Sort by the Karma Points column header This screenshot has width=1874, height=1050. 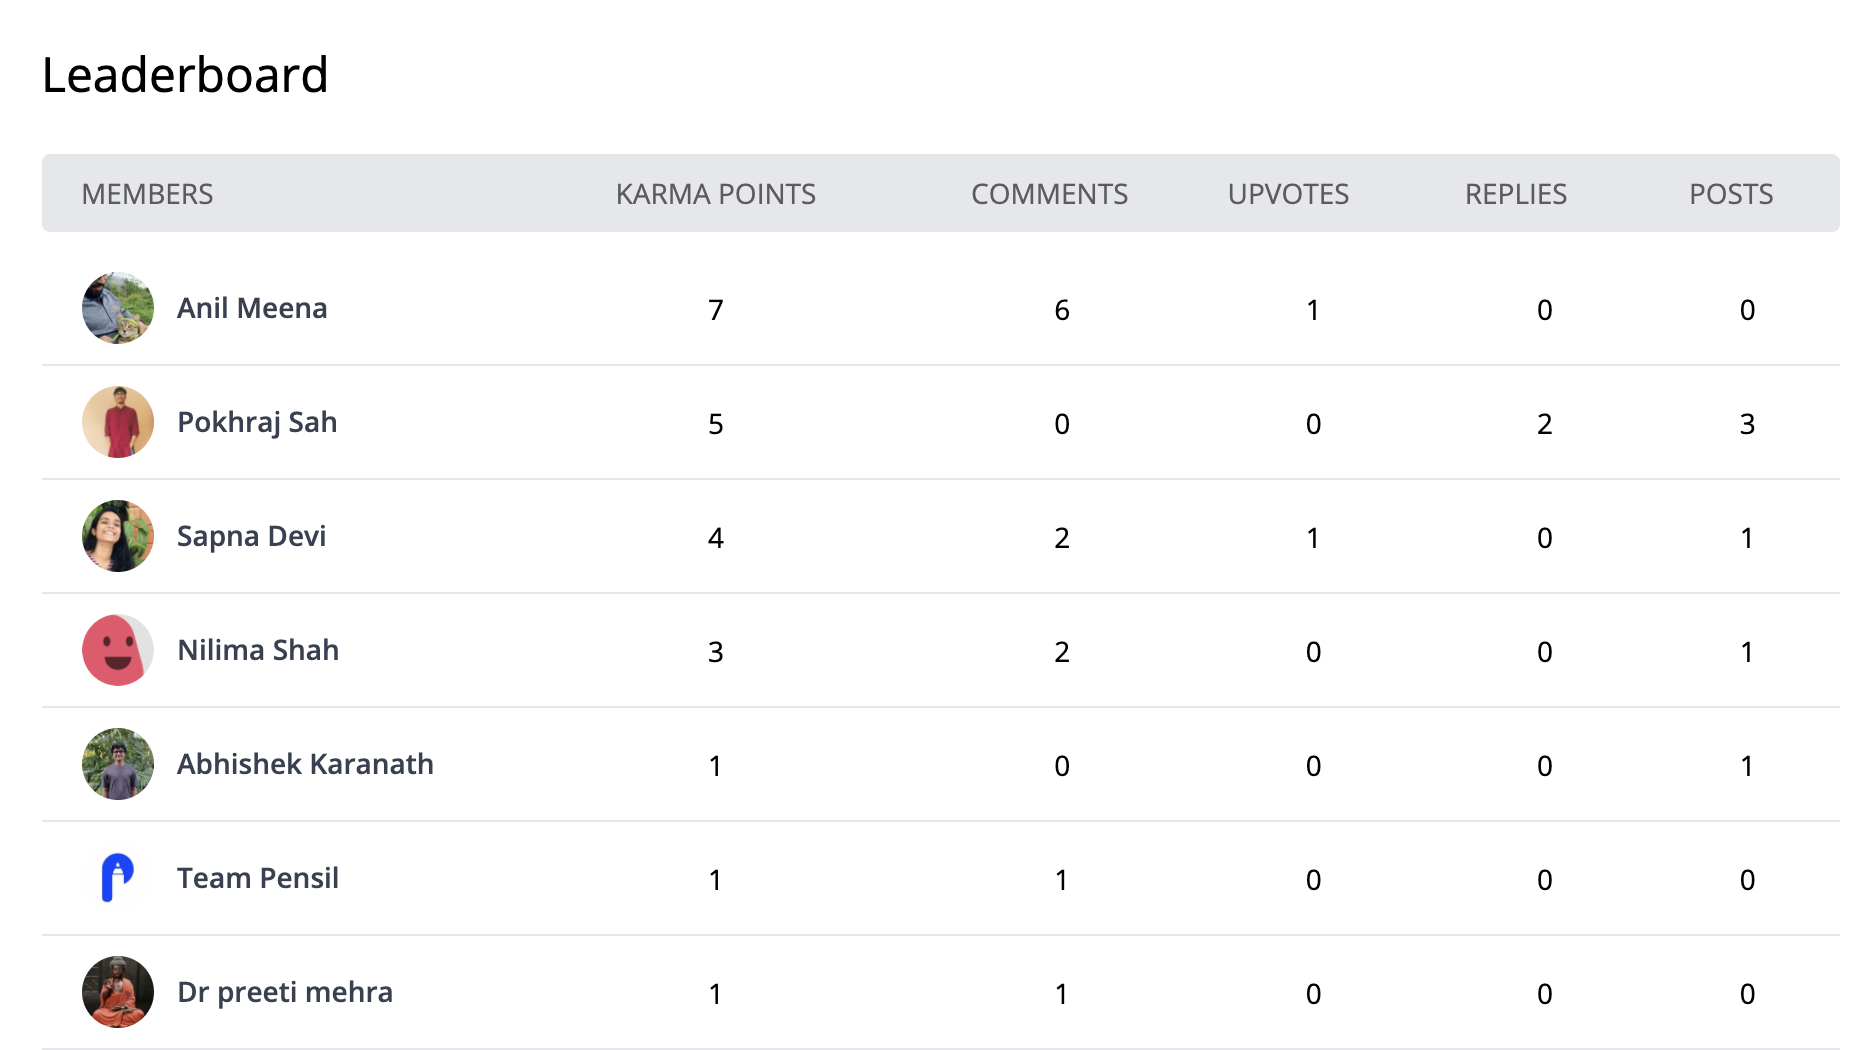[715, 194]
